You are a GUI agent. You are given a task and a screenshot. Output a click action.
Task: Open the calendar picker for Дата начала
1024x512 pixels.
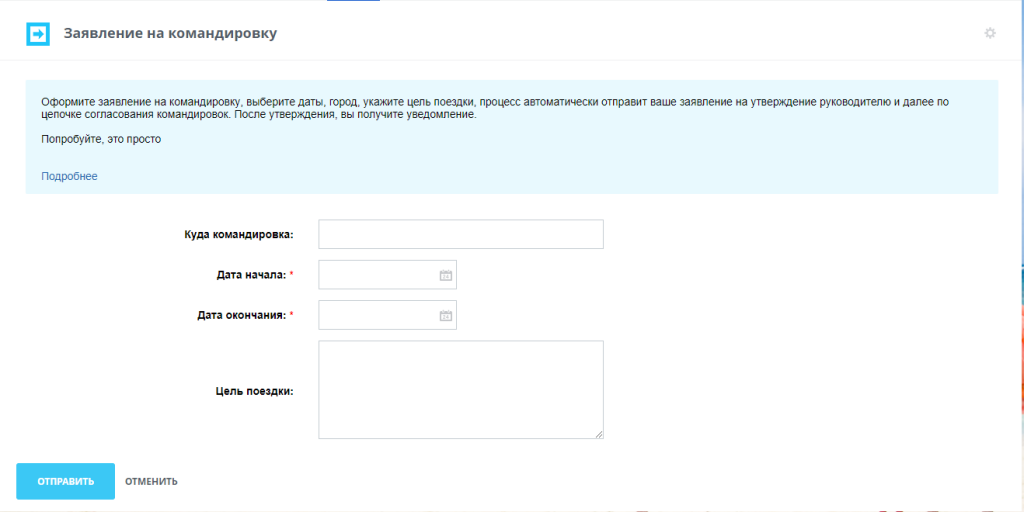[446, 275]
